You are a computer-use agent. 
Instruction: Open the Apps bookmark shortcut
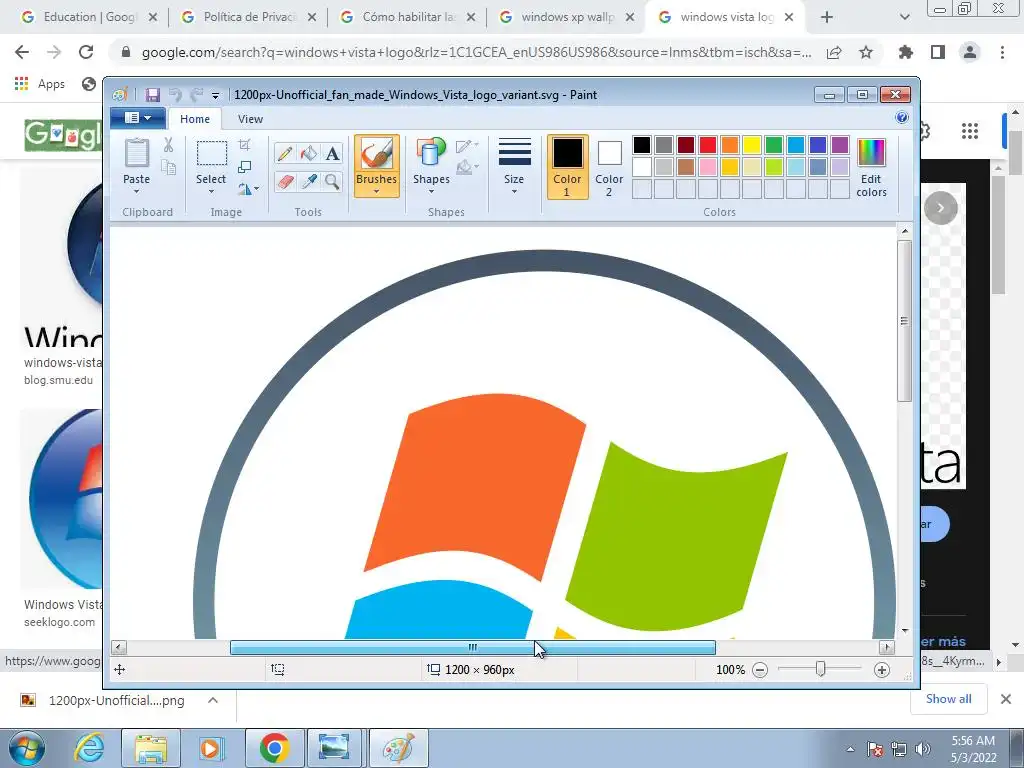pyautogui.click(x=40, y=84)
